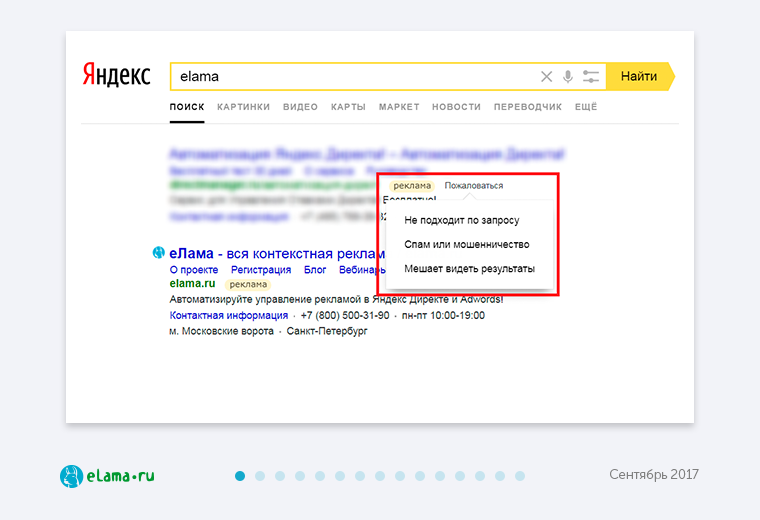The width and height of the screenshot is (760, 520).
Task: Choose Спам или мошенничество option
Action: (x=466, y=244)
